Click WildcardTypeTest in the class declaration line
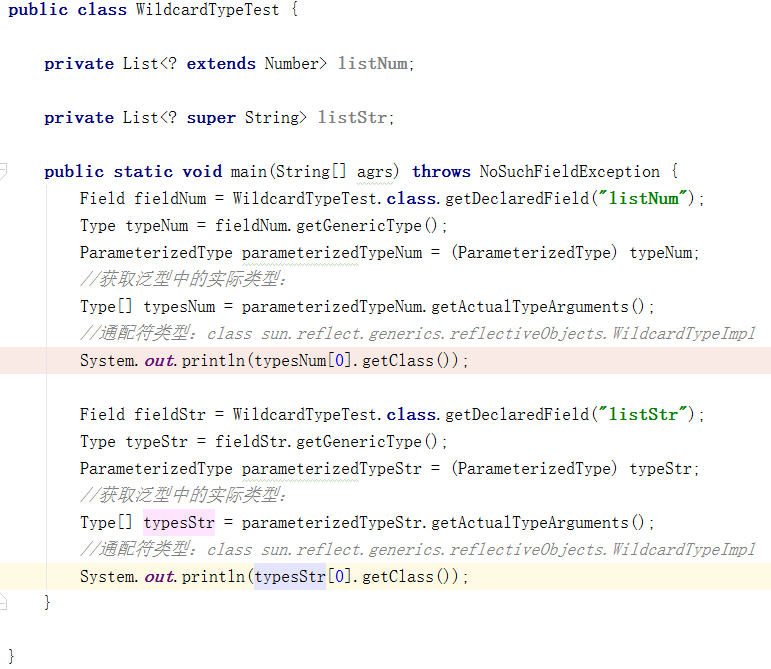771x669 pixels. [208, 10]
